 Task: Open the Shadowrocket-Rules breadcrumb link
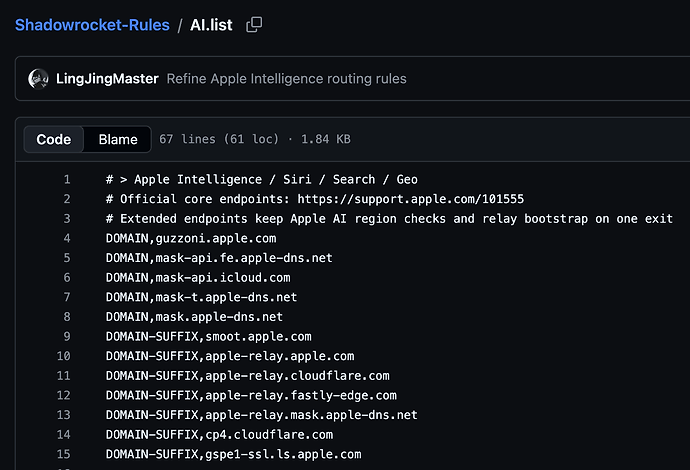(92, 25)
